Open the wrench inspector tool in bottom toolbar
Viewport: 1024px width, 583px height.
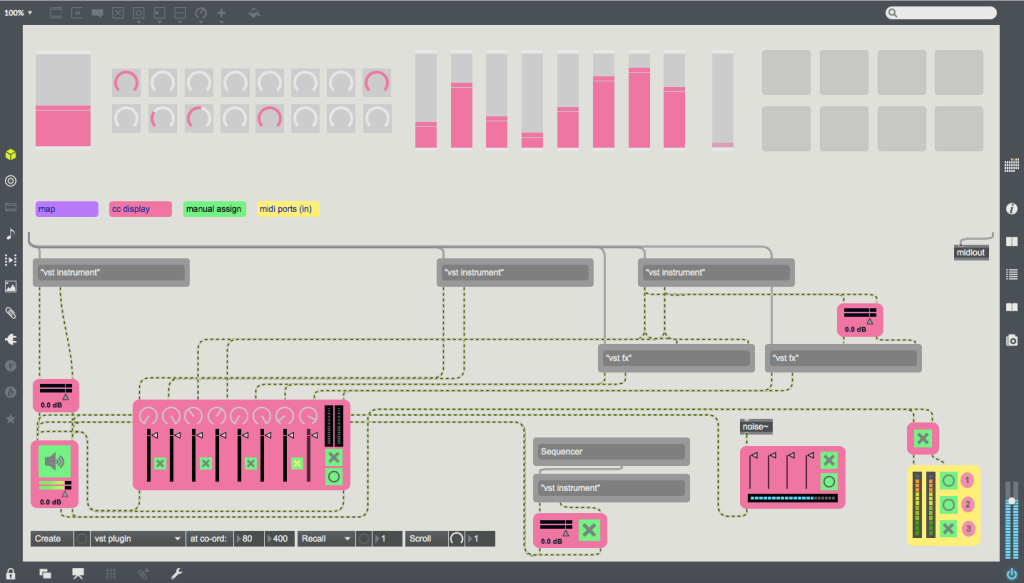point(177,573)
